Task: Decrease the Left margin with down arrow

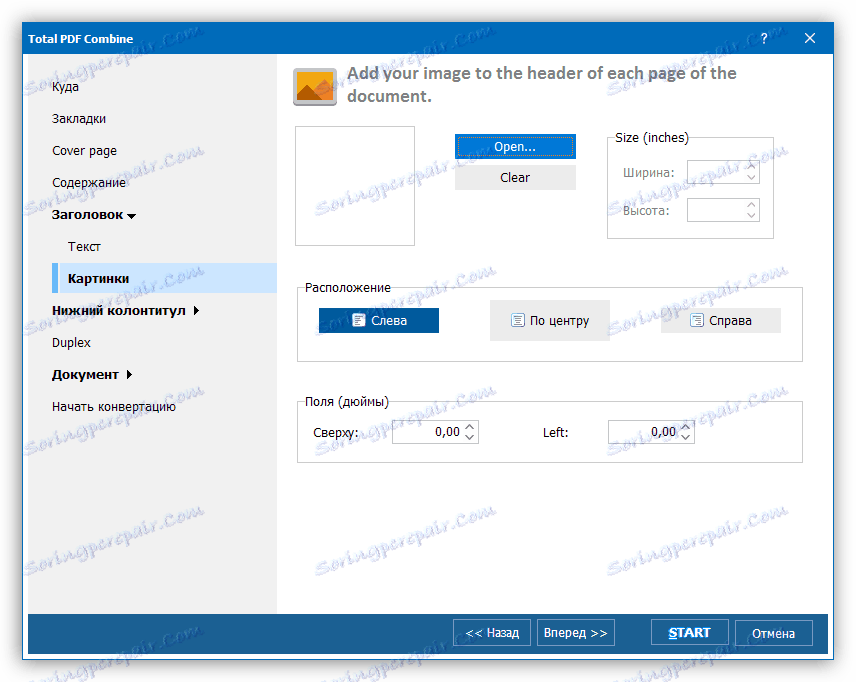Action: [x=686, y=437]
